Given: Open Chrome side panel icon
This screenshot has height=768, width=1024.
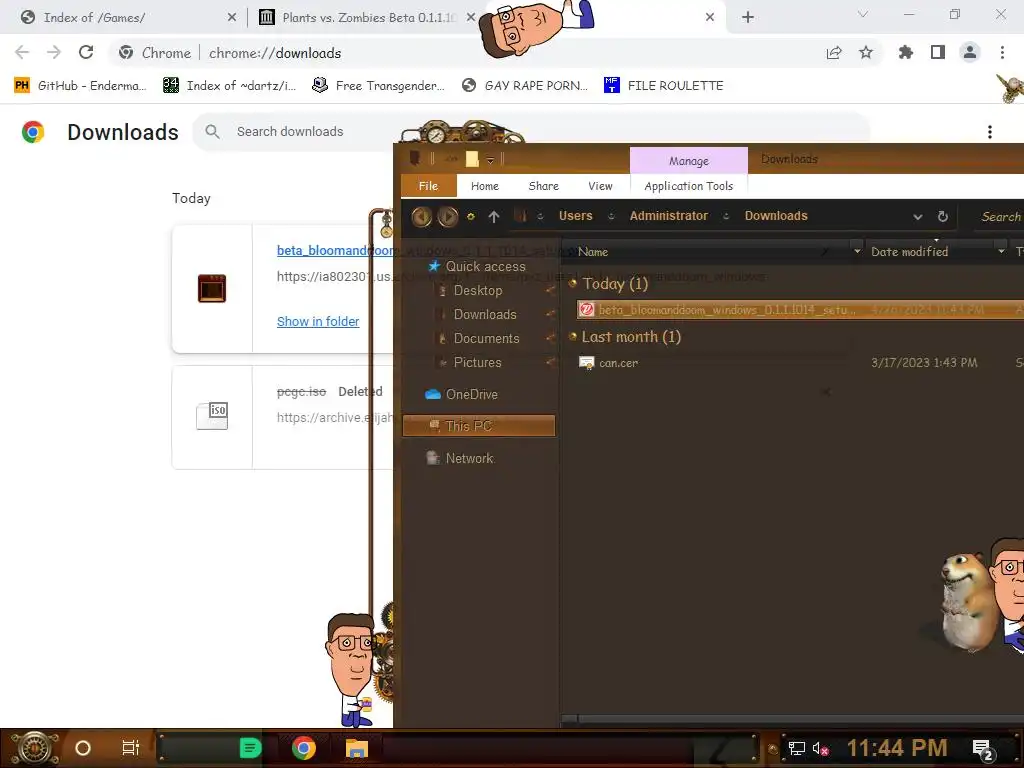Looking at the screenshot, I should point(938,52).
